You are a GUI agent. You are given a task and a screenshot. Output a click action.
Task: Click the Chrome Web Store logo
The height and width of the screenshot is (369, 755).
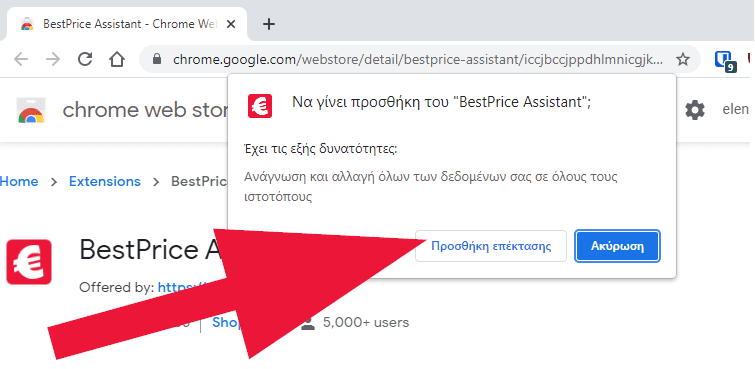pos(31,110)
